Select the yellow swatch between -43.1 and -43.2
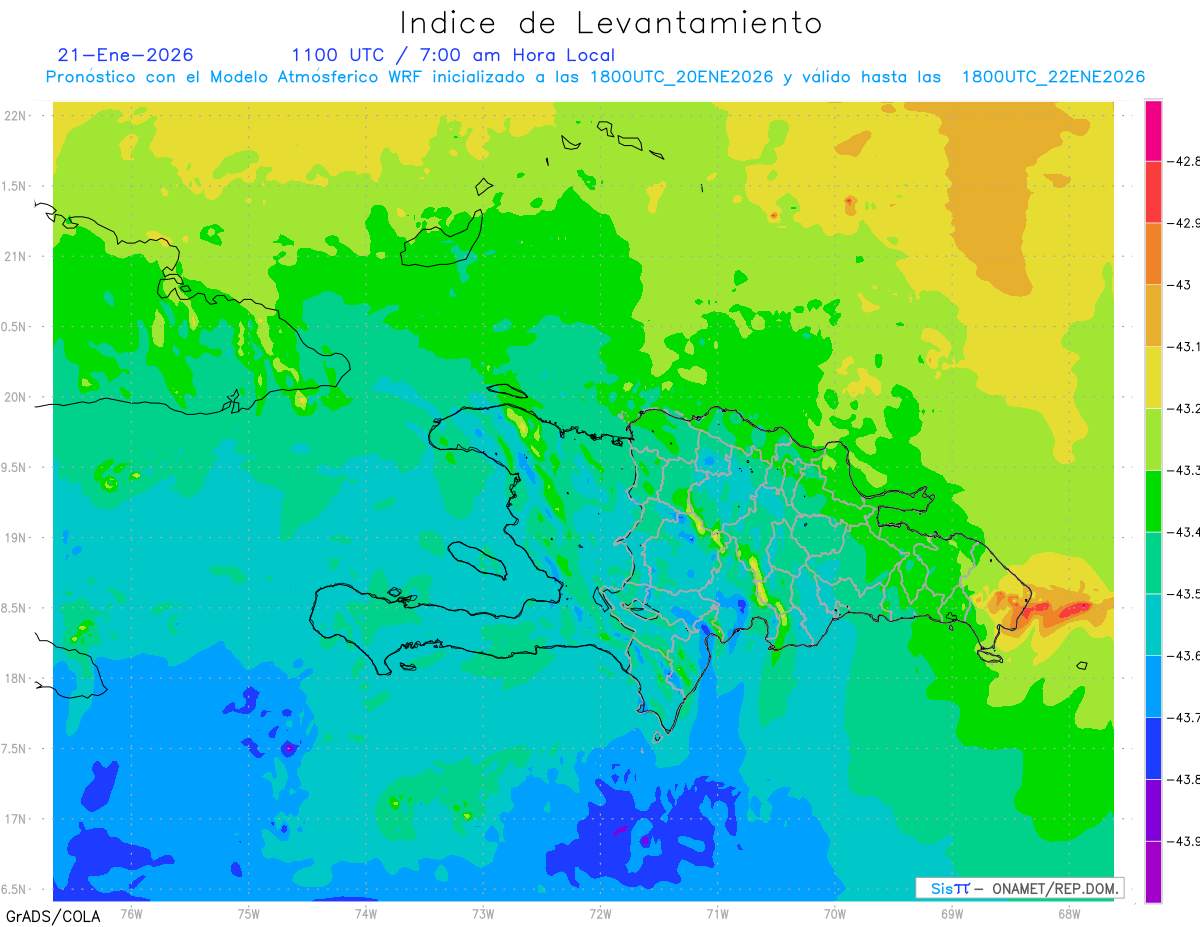Viewport: 1200px width, 927px height. (1153, 378)
